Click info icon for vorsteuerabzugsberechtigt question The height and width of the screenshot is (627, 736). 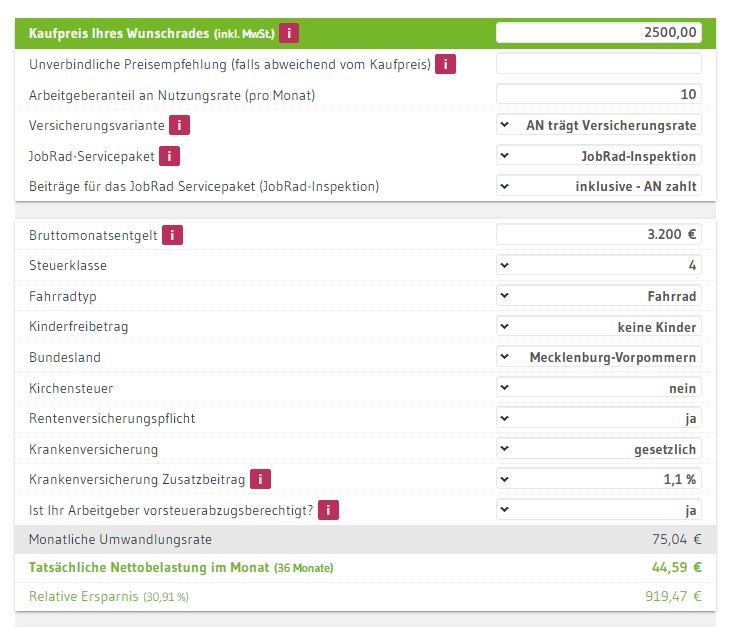coord(328,510)
